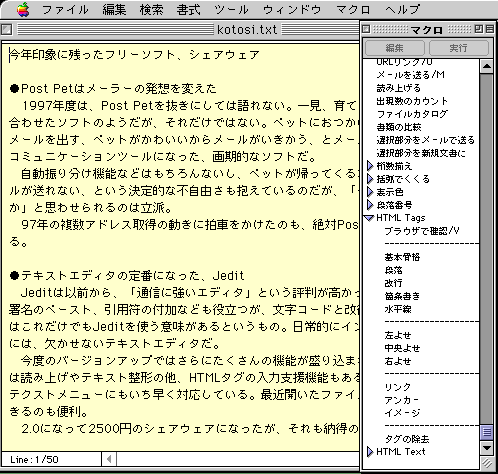
Task: Select the メールを送る/M macro
Action: tap(410, 75)
